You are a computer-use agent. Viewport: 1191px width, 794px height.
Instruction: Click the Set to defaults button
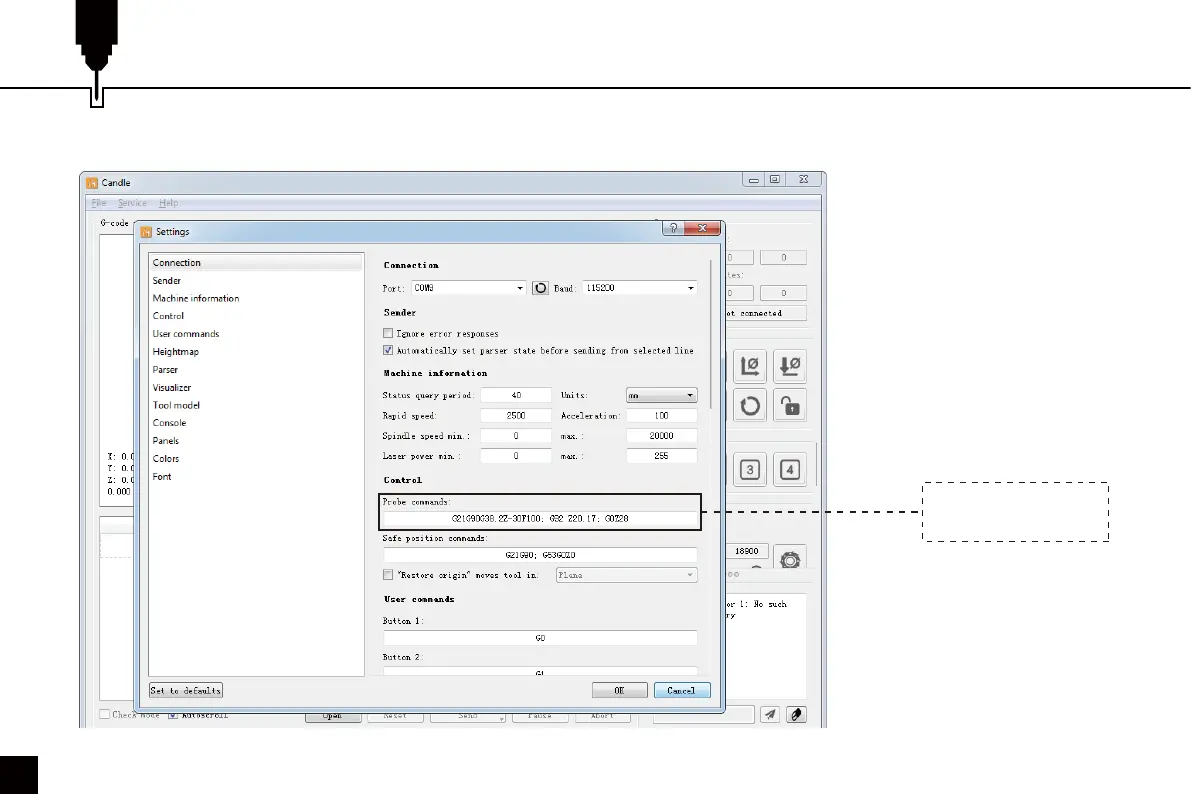[186, 690]
